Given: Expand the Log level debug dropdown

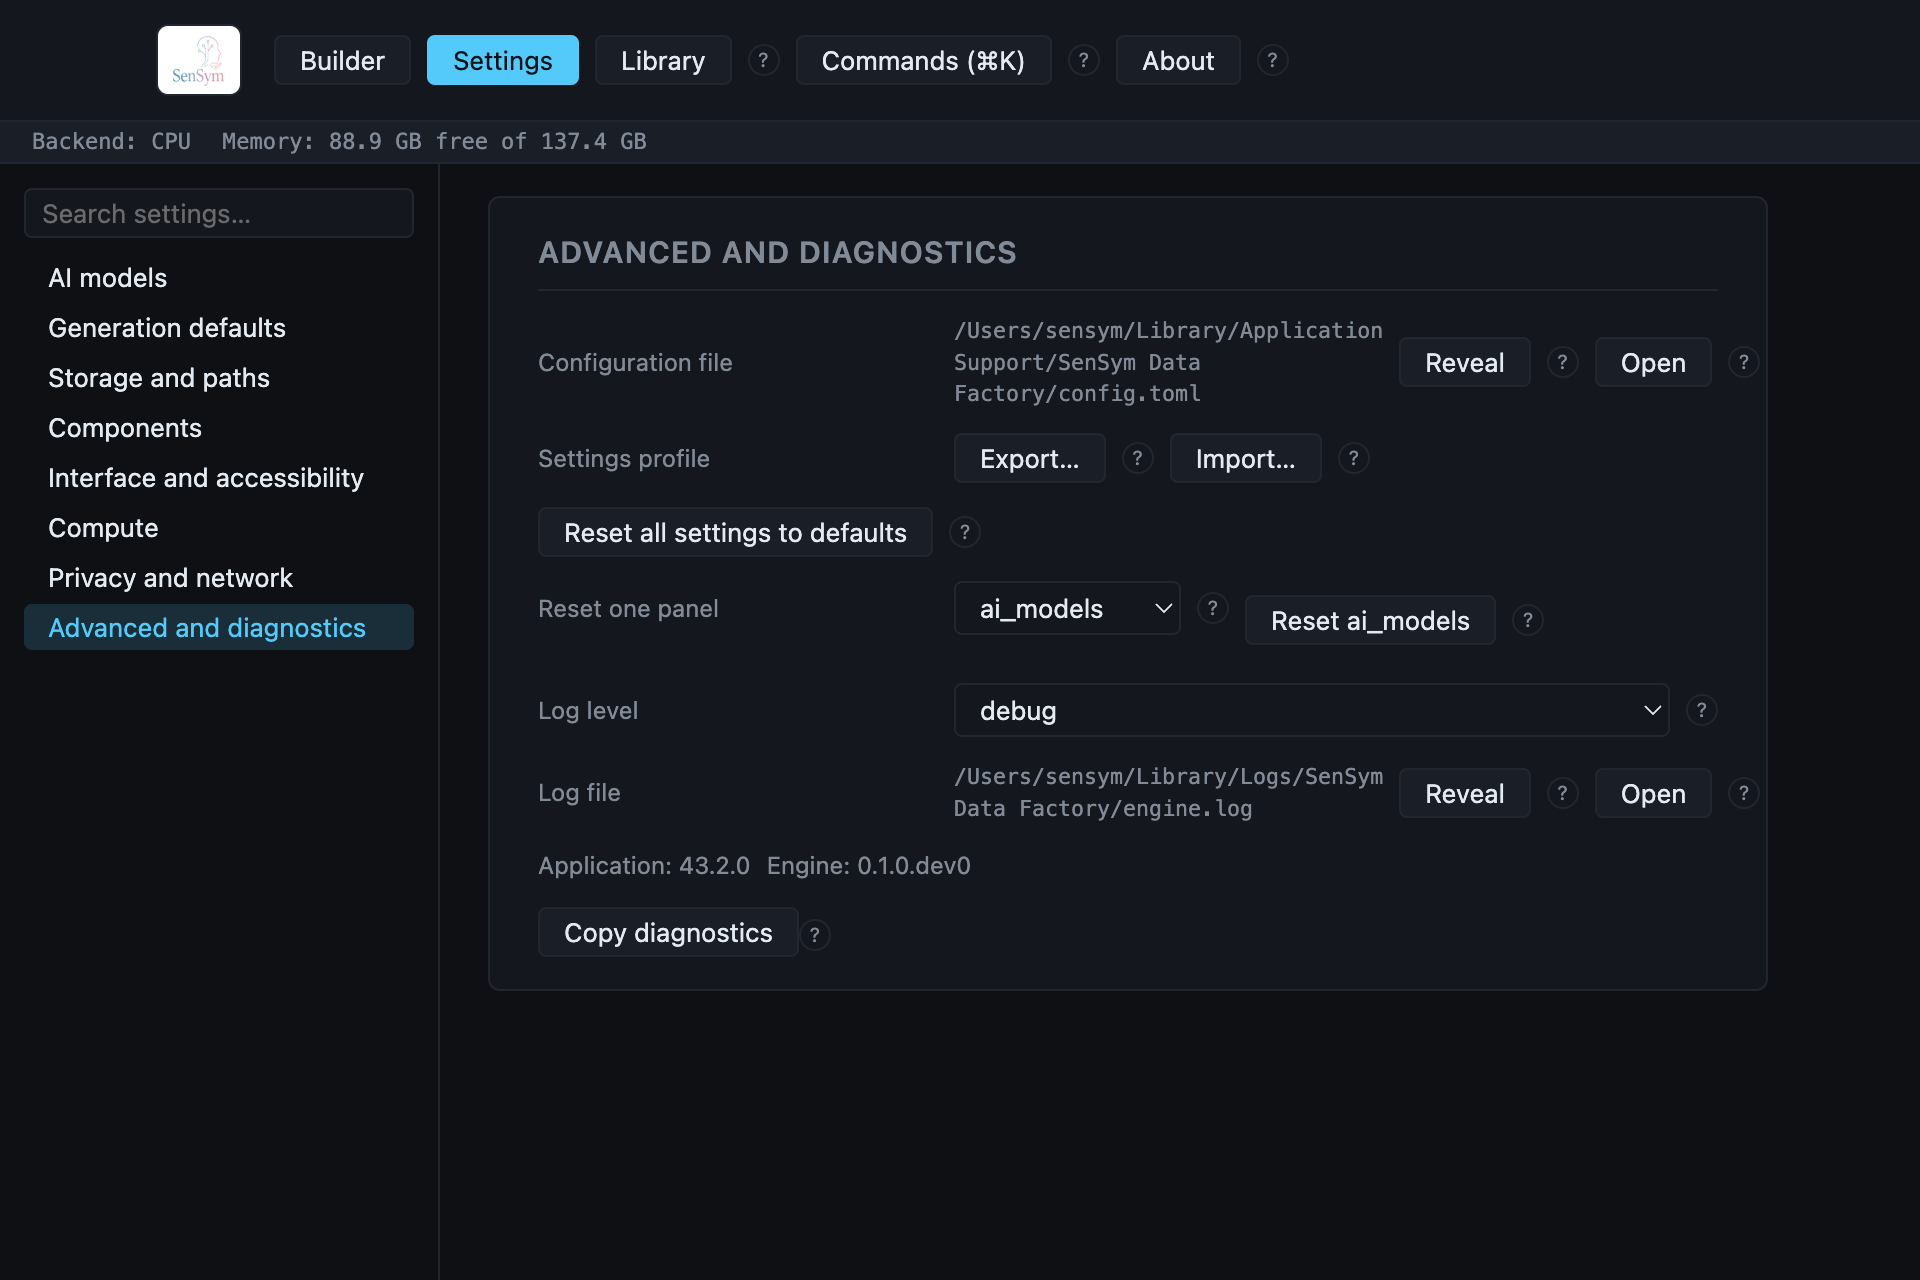Looking at the screenshot, I should click(1311, 710).
